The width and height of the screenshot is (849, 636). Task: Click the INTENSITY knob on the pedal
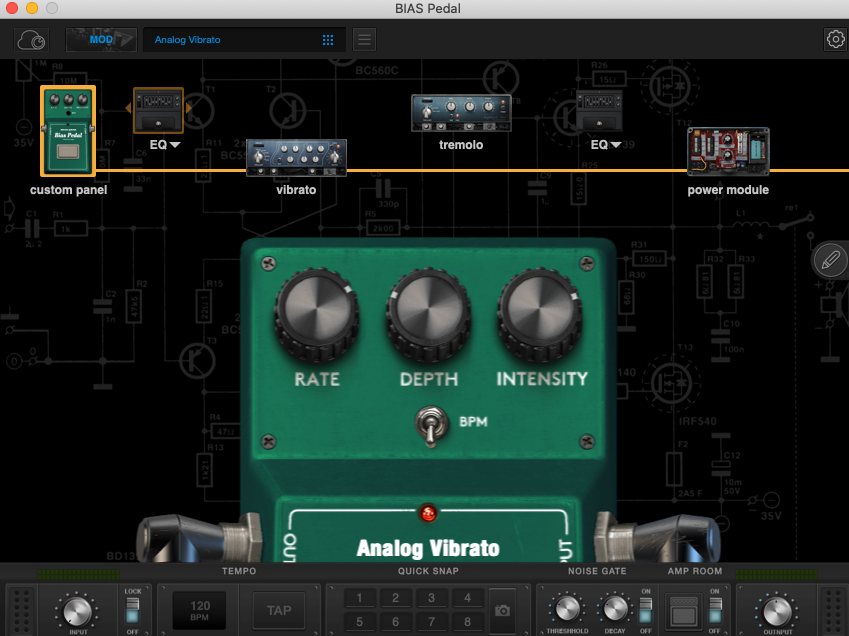pos(540,313)
